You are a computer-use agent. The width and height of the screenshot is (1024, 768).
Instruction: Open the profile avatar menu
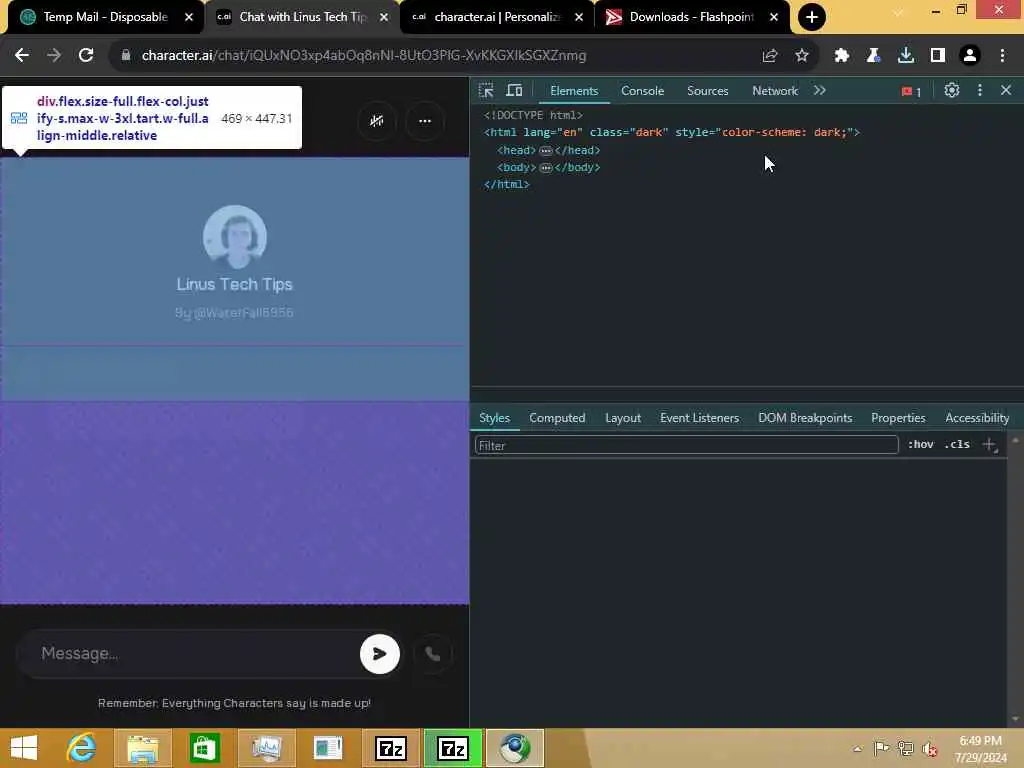[x=970, y=56]
